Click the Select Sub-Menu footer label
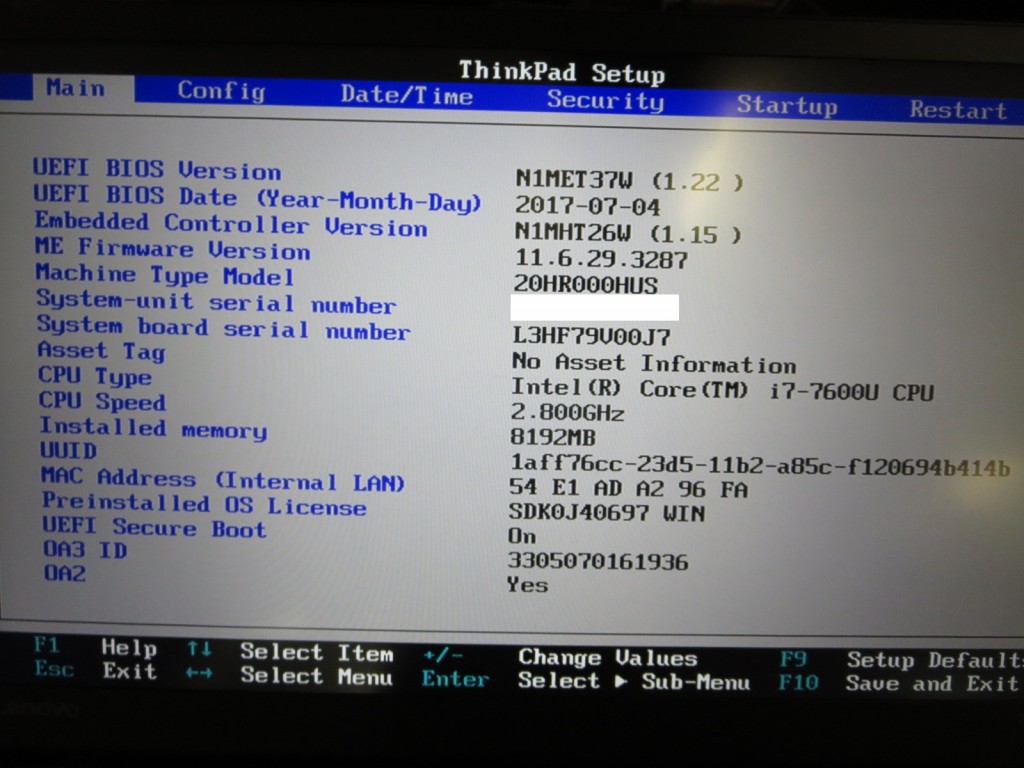Image resolution: width=1024 pixels, height=768 pixels. pyautogui.click(x=634, y=681)
